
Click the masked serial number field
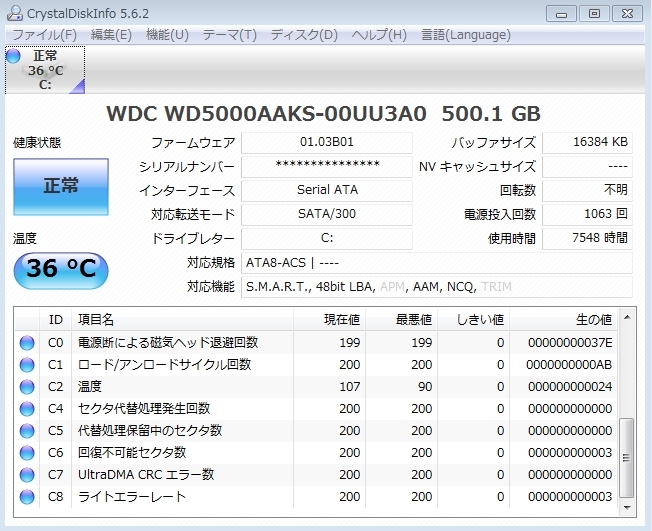pos(327,166)
